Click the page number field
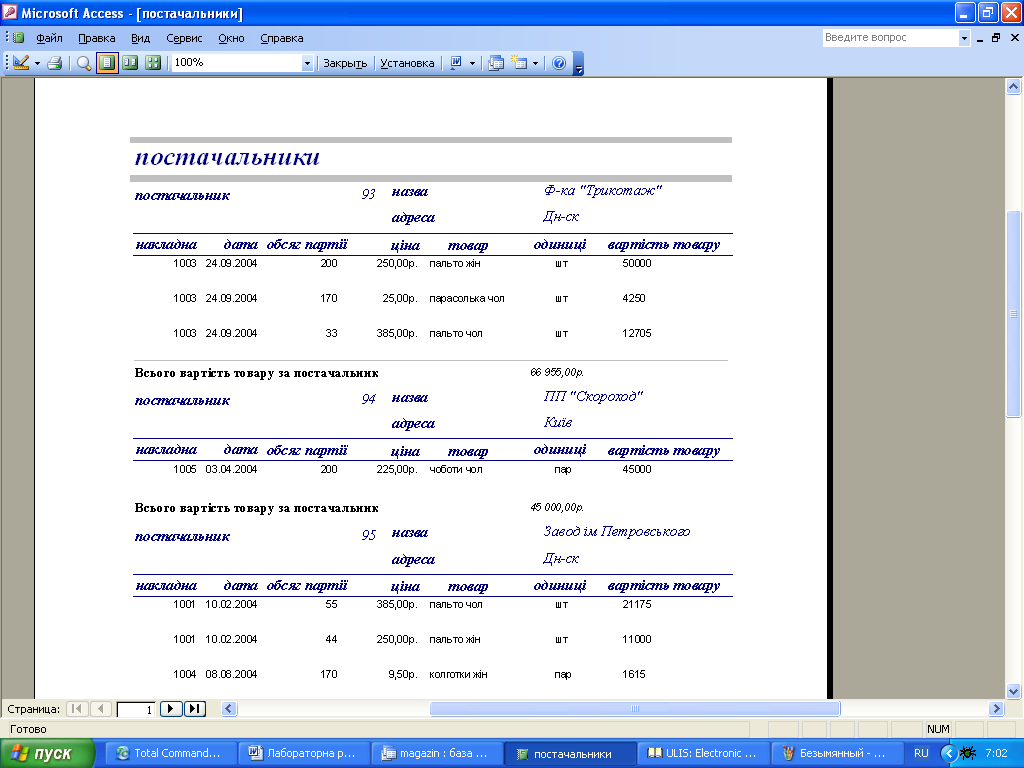The width and height of the screenshot is (1024, 768). tap(136, 709)
